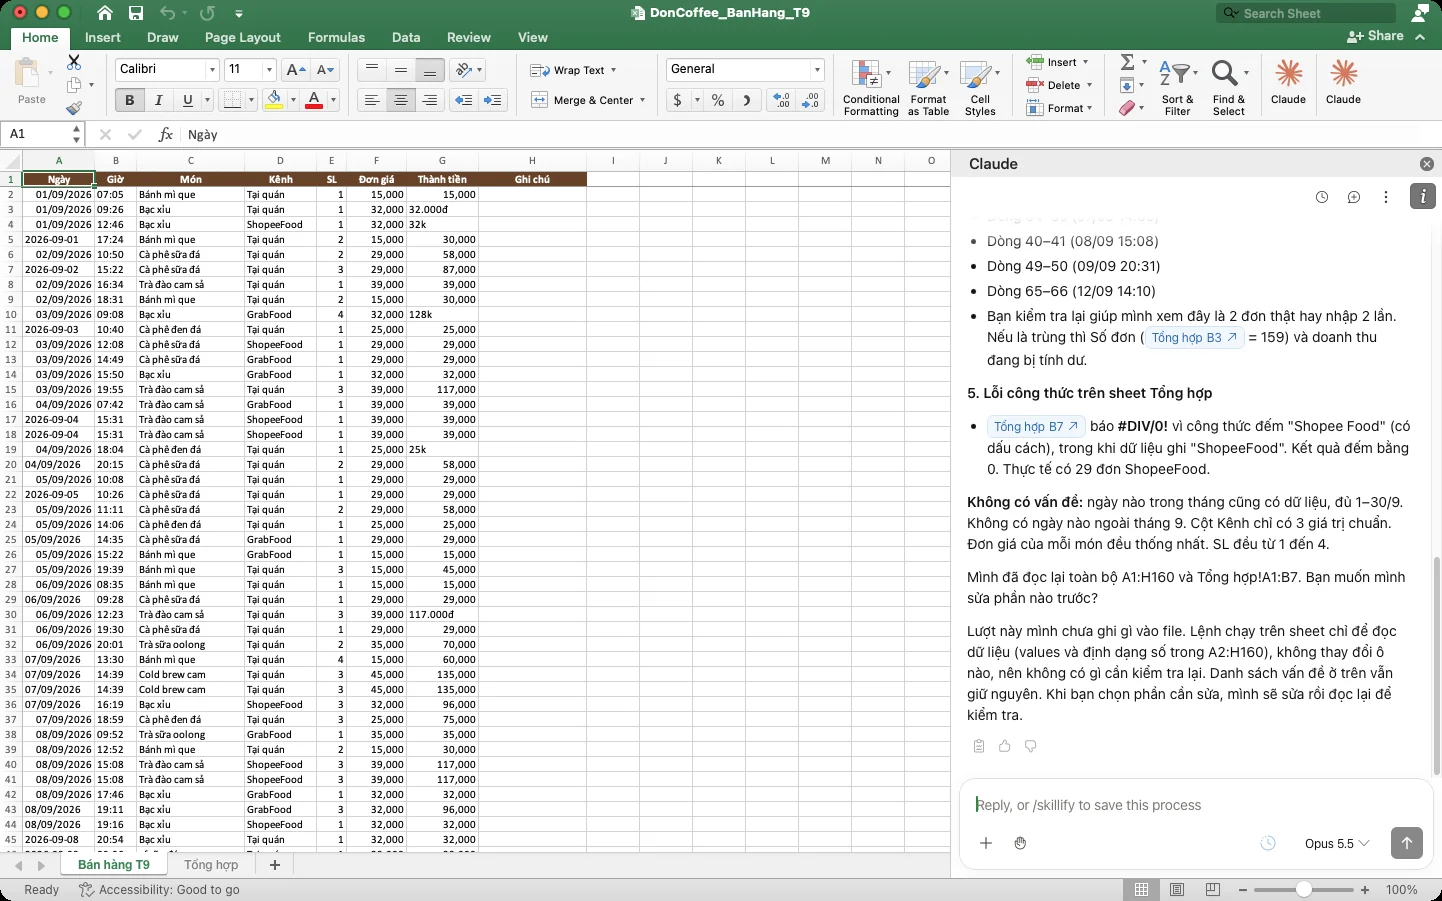Open the Opus 5.5 model selector
Viewport: 1442px width, 901px height.
point(1337,843)
